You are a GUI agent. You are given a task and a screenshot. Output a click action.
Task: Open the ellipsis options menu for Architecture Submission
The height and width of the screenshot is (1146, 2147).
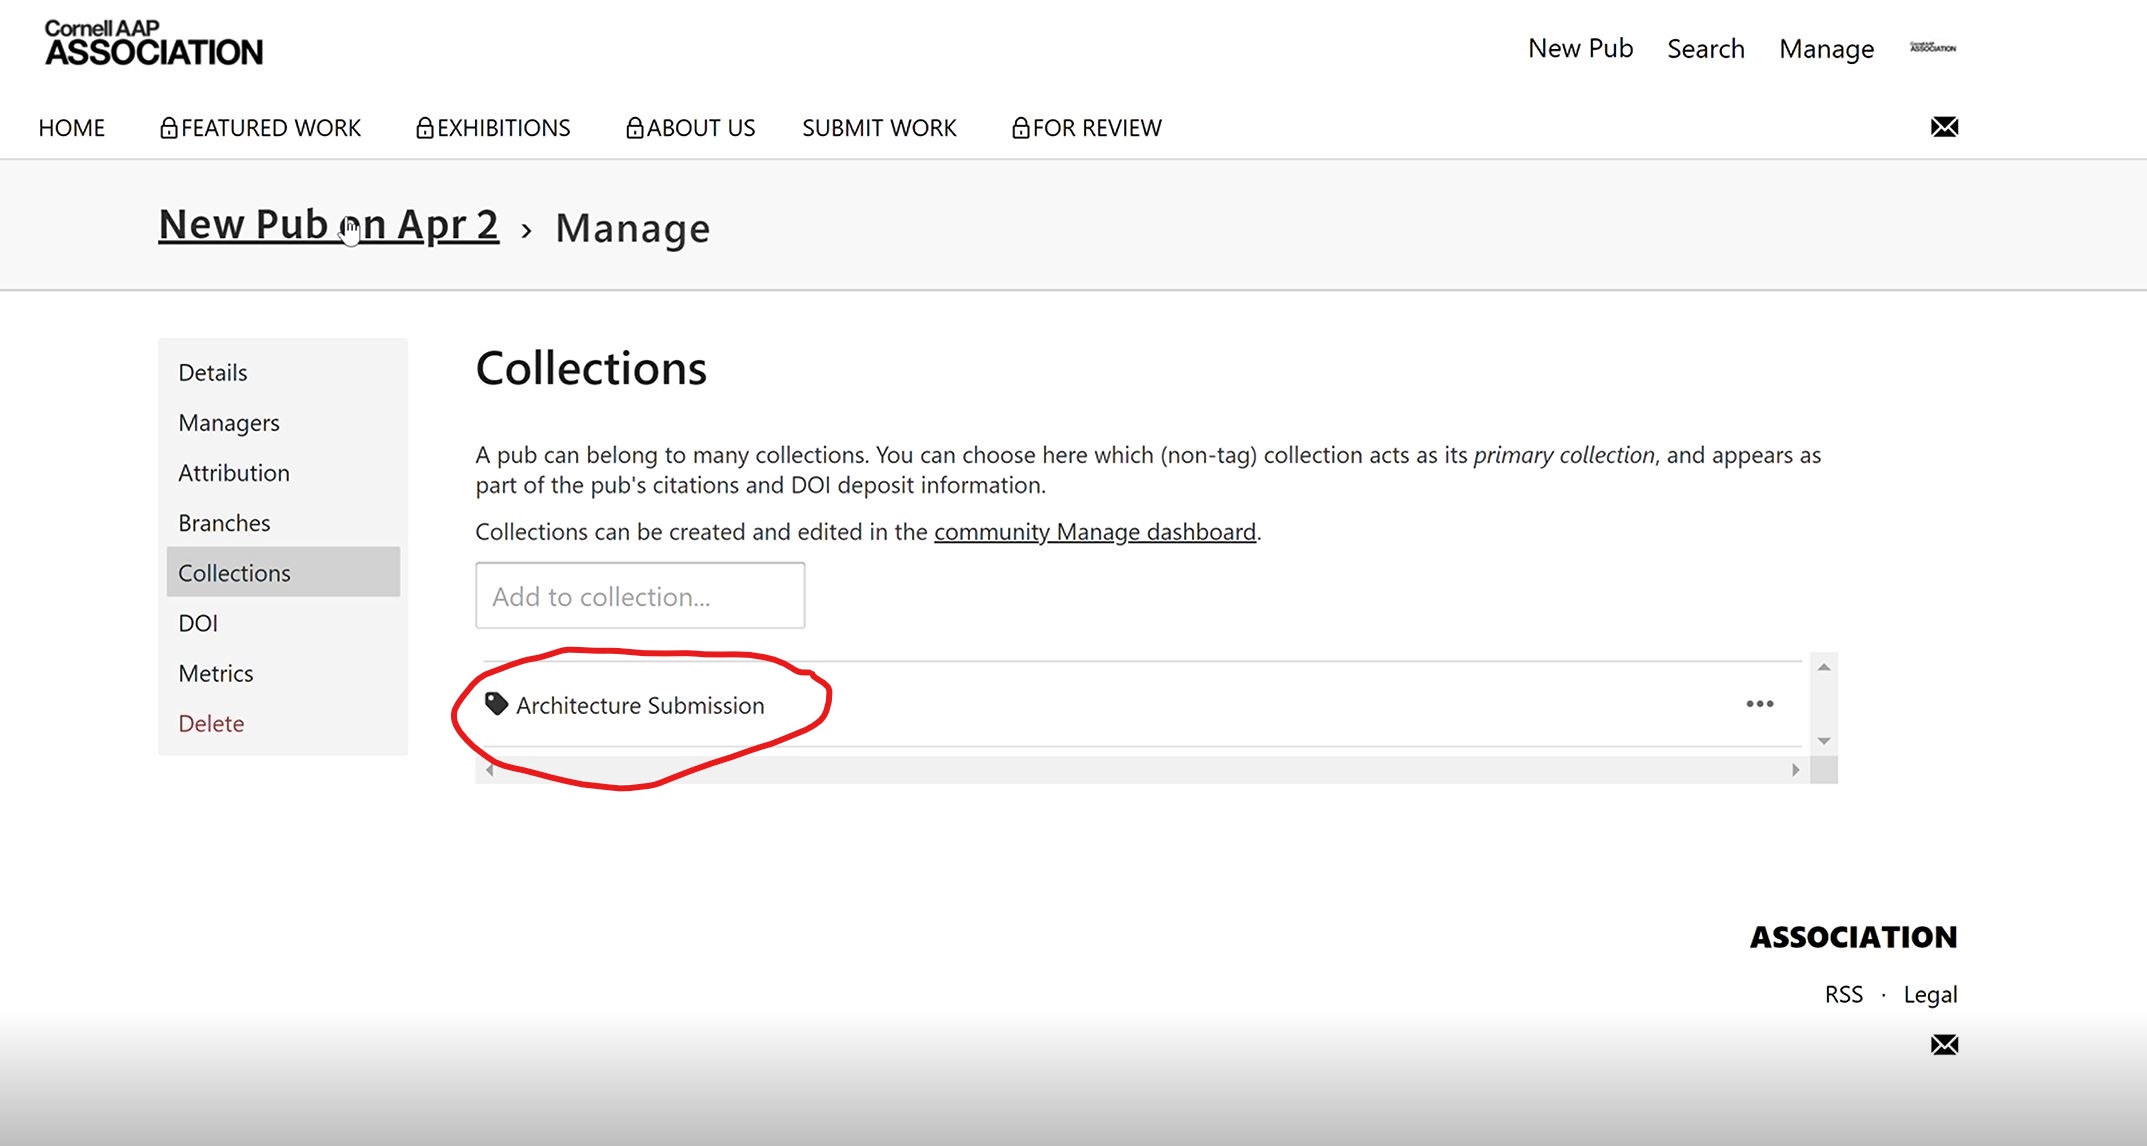click(x=1760, y=703)
